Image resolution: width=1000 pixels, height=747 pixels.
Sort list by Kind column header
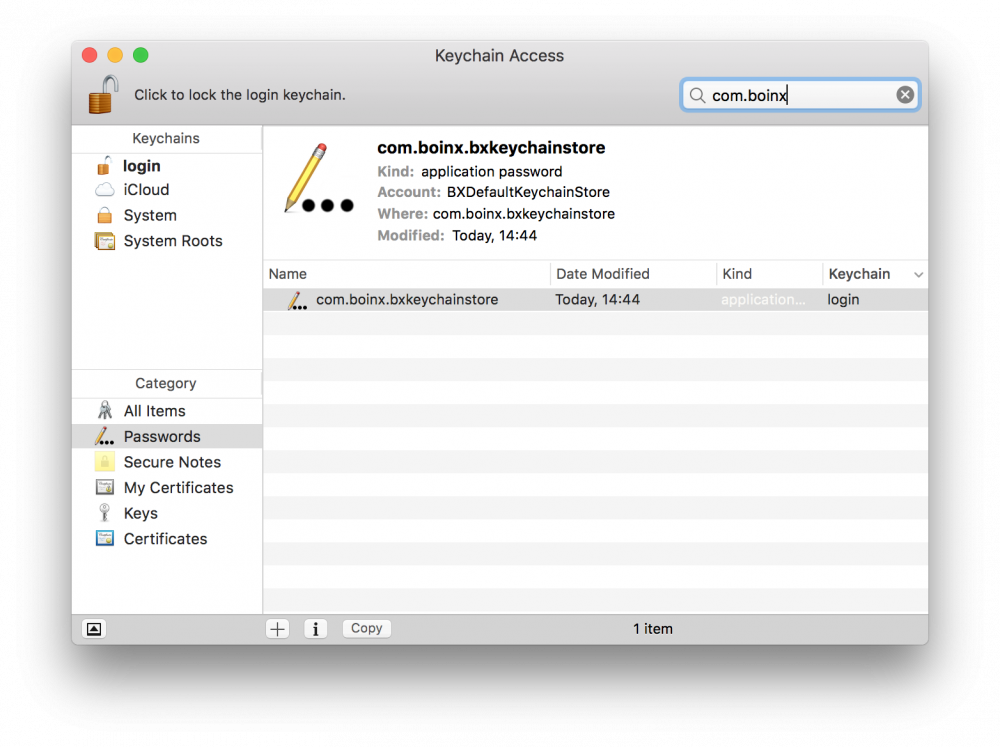click(769, 274)
